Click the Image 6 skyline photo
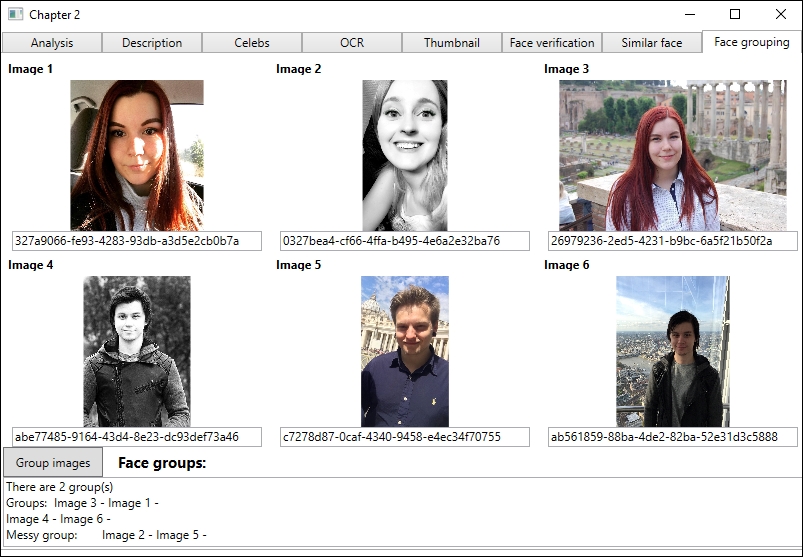 (673, 351)
